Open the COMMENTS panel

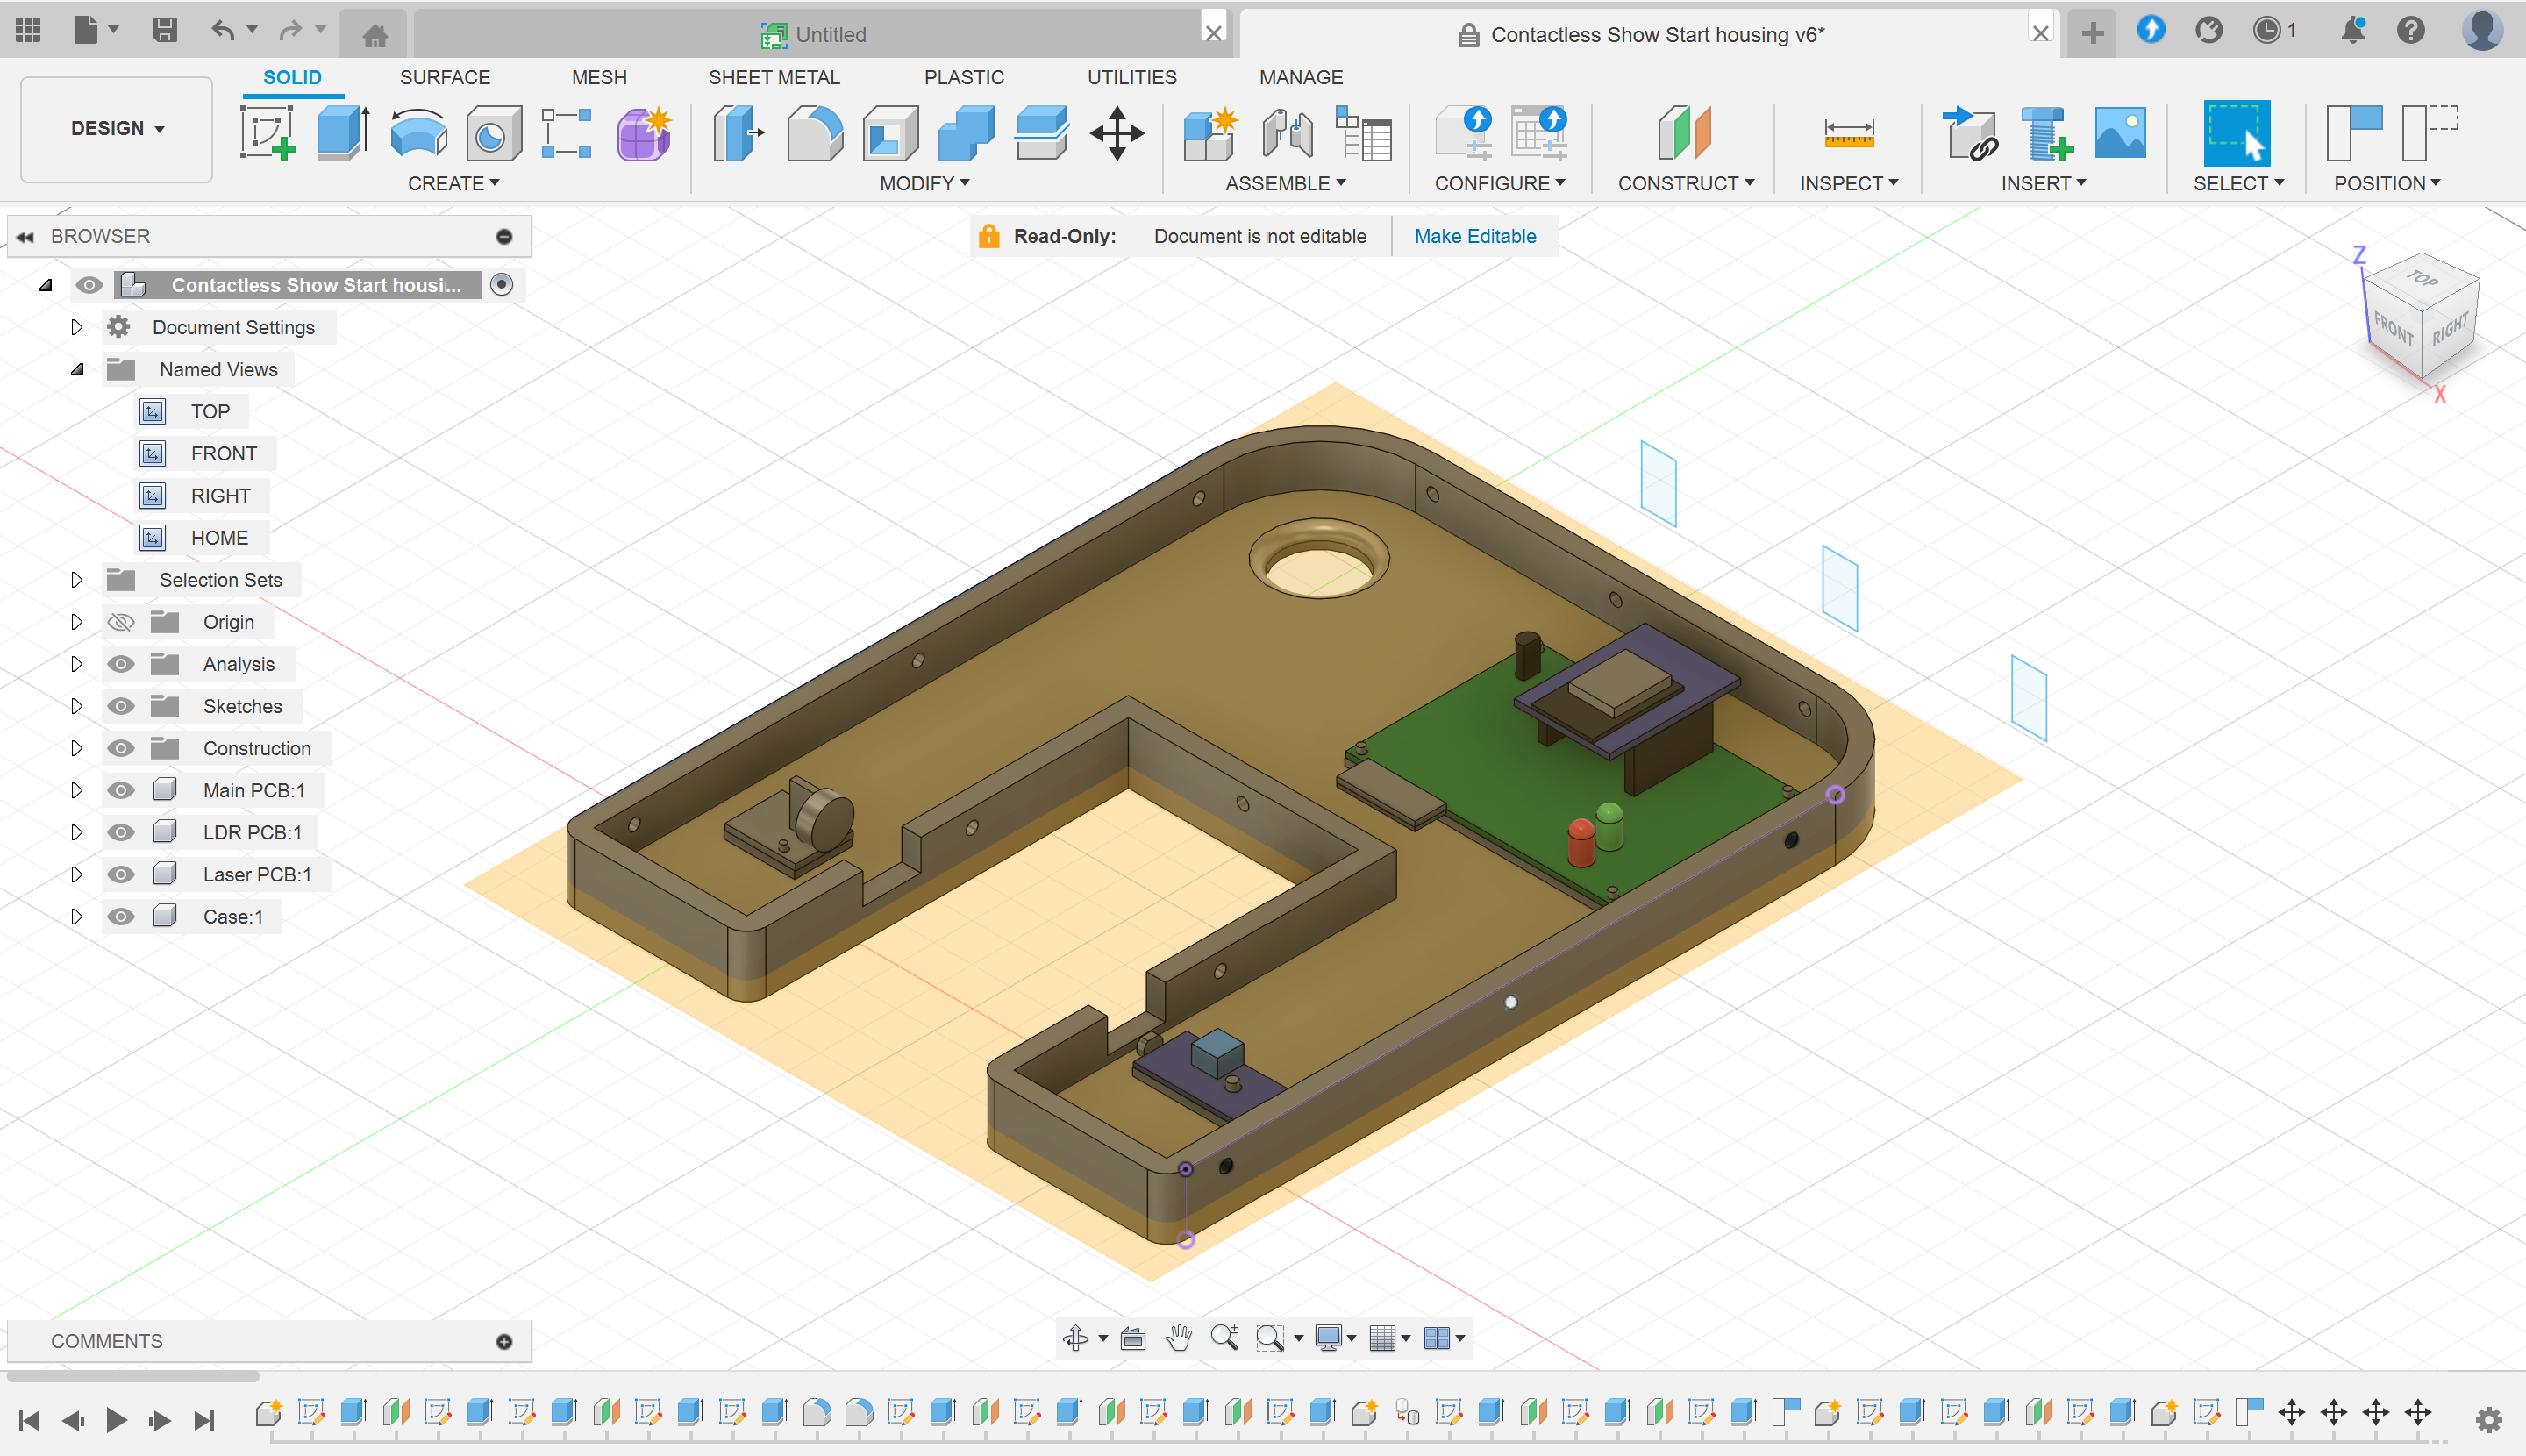tap(106, 1341)
